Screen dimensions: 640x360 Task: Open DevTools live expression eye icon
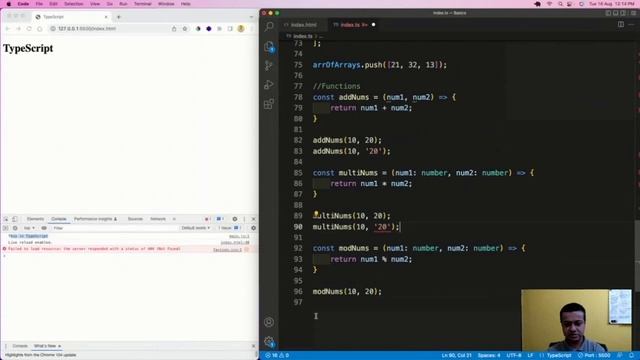click(x=44, y=228)
